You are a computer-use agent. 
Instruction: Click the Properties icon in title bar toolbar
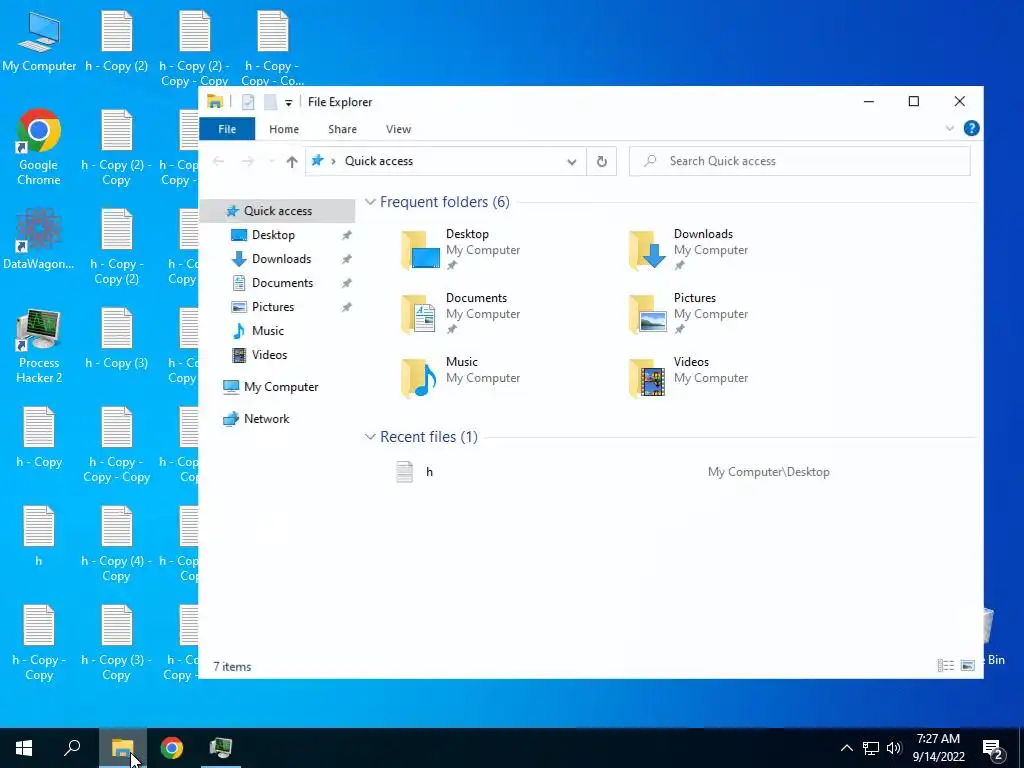tap(248, 102)
